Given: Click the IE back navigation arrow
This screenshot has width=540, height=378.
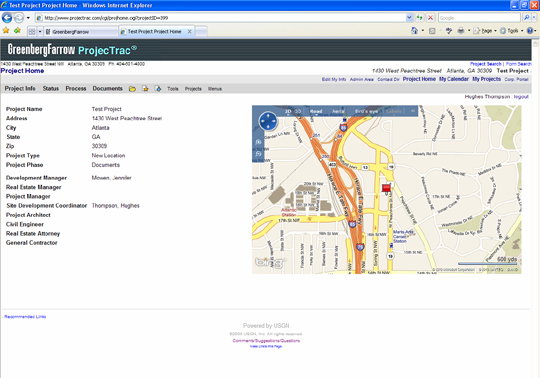Looking at the screenshot, I should click(7, 18).
